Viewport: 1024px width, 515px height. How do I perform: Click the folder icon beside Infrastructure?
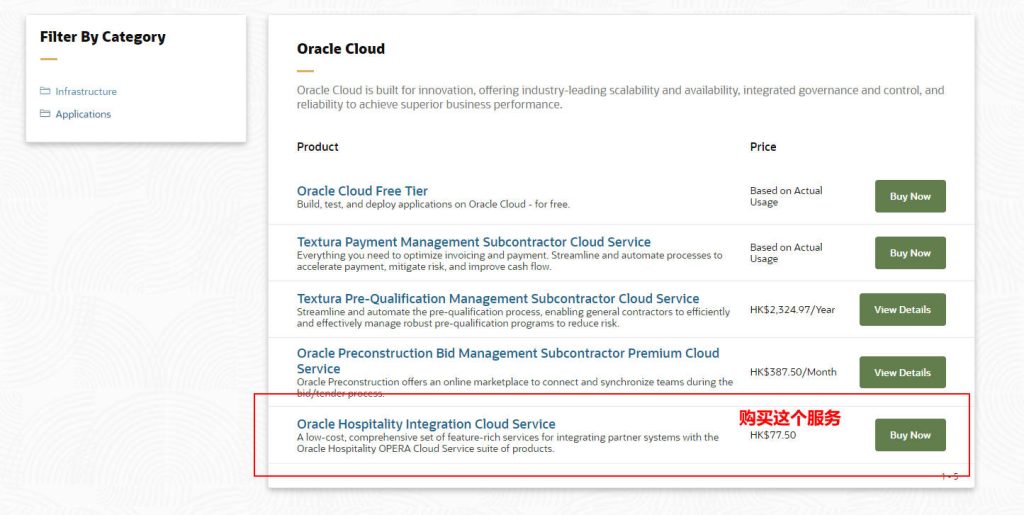click(45, 91)
